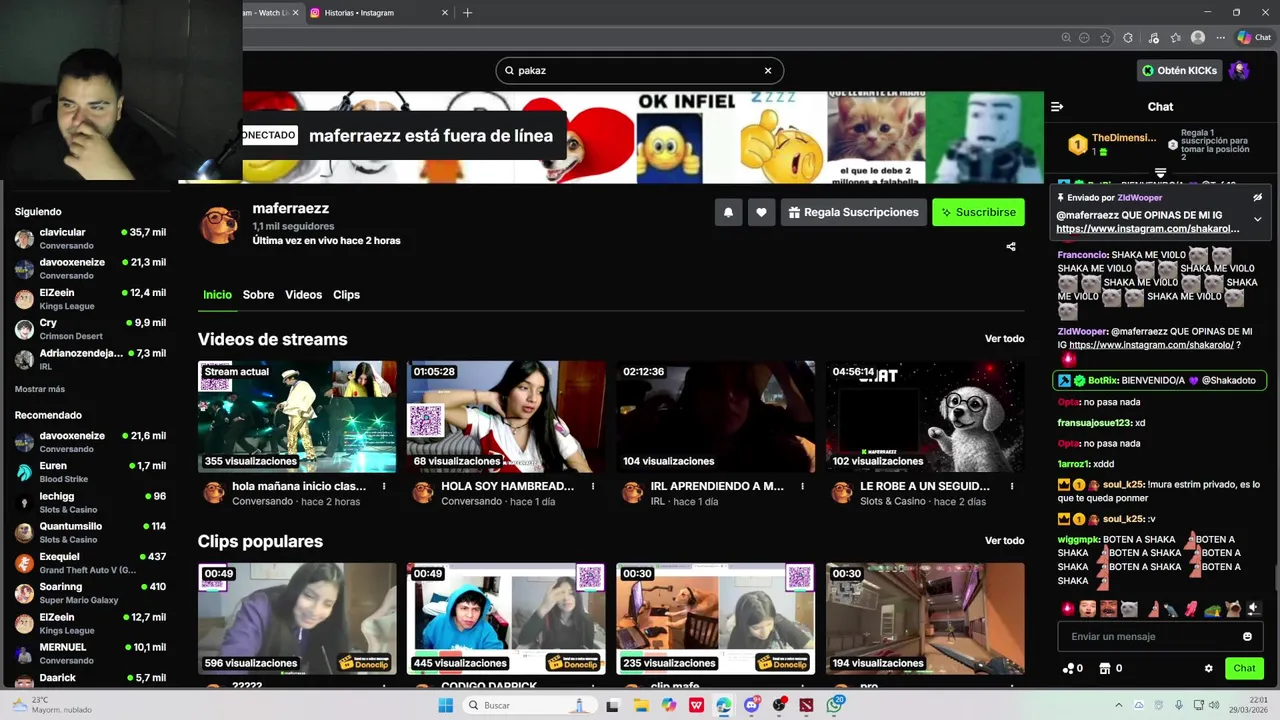Click Ver todo for Videos de streams
Screen dimensions: 1280x720
coord(1004,339)
